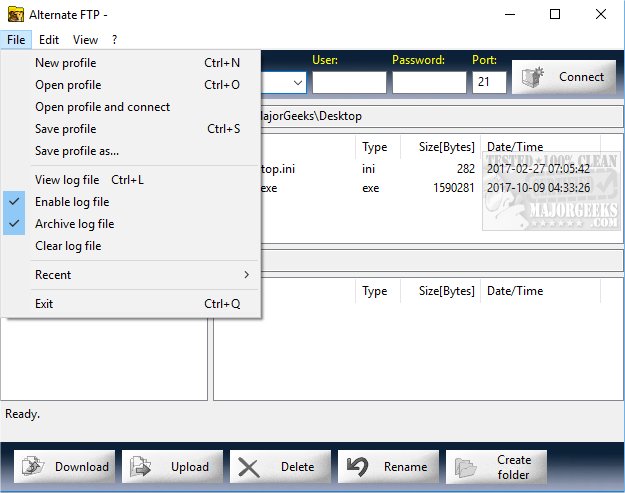Click the Connect server icon
Screen dimensions: 625x493
[x=533, y=77]
